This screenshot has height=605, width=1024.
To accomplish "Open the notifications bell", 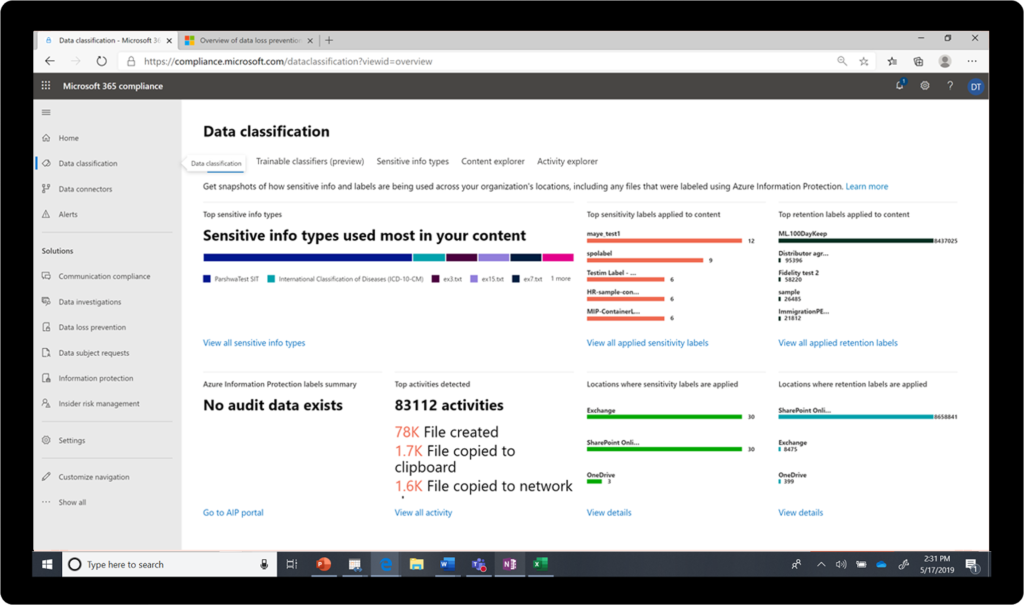I will coord(899,86).
